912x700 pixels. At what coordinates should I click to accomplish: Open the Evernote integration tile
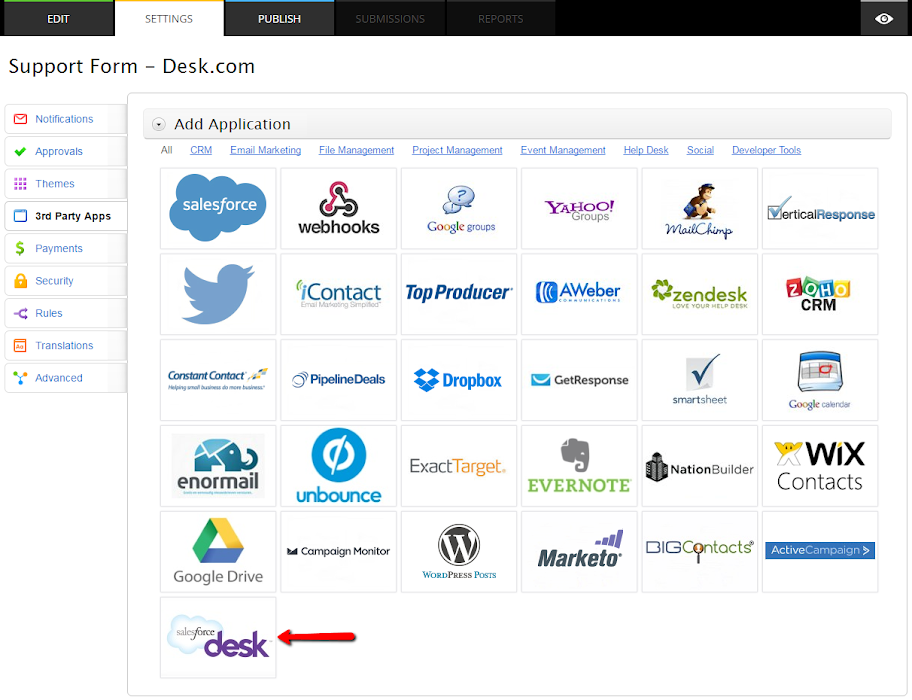pyautogui.click(x=579, y=466)
